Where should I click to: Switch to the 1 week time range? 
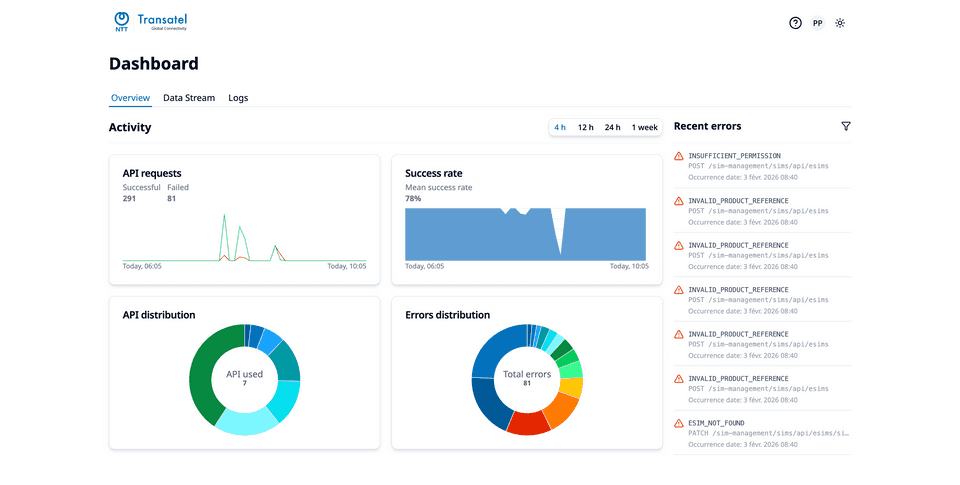pos(644,128)
